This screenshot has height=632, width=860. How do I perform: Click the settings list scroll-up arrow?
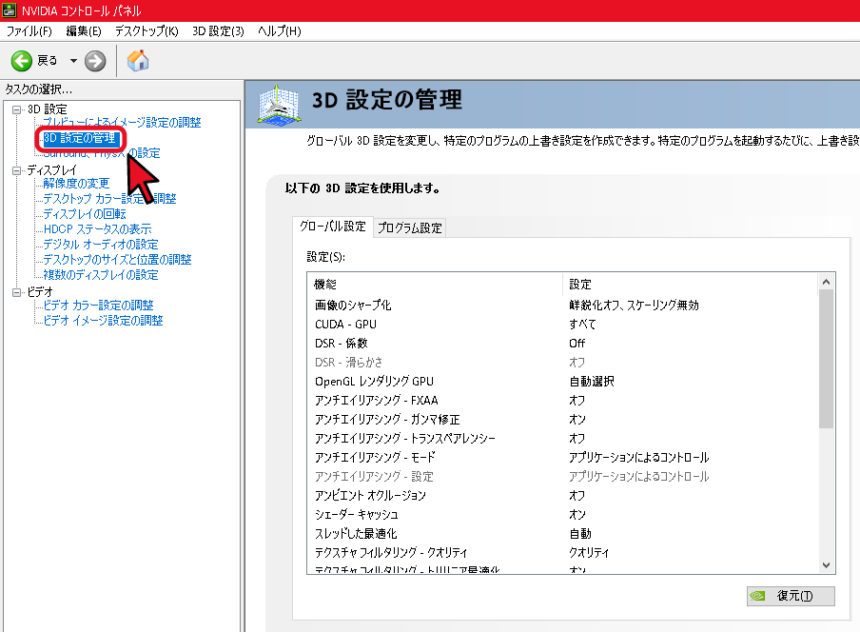(x=826, y=282)
